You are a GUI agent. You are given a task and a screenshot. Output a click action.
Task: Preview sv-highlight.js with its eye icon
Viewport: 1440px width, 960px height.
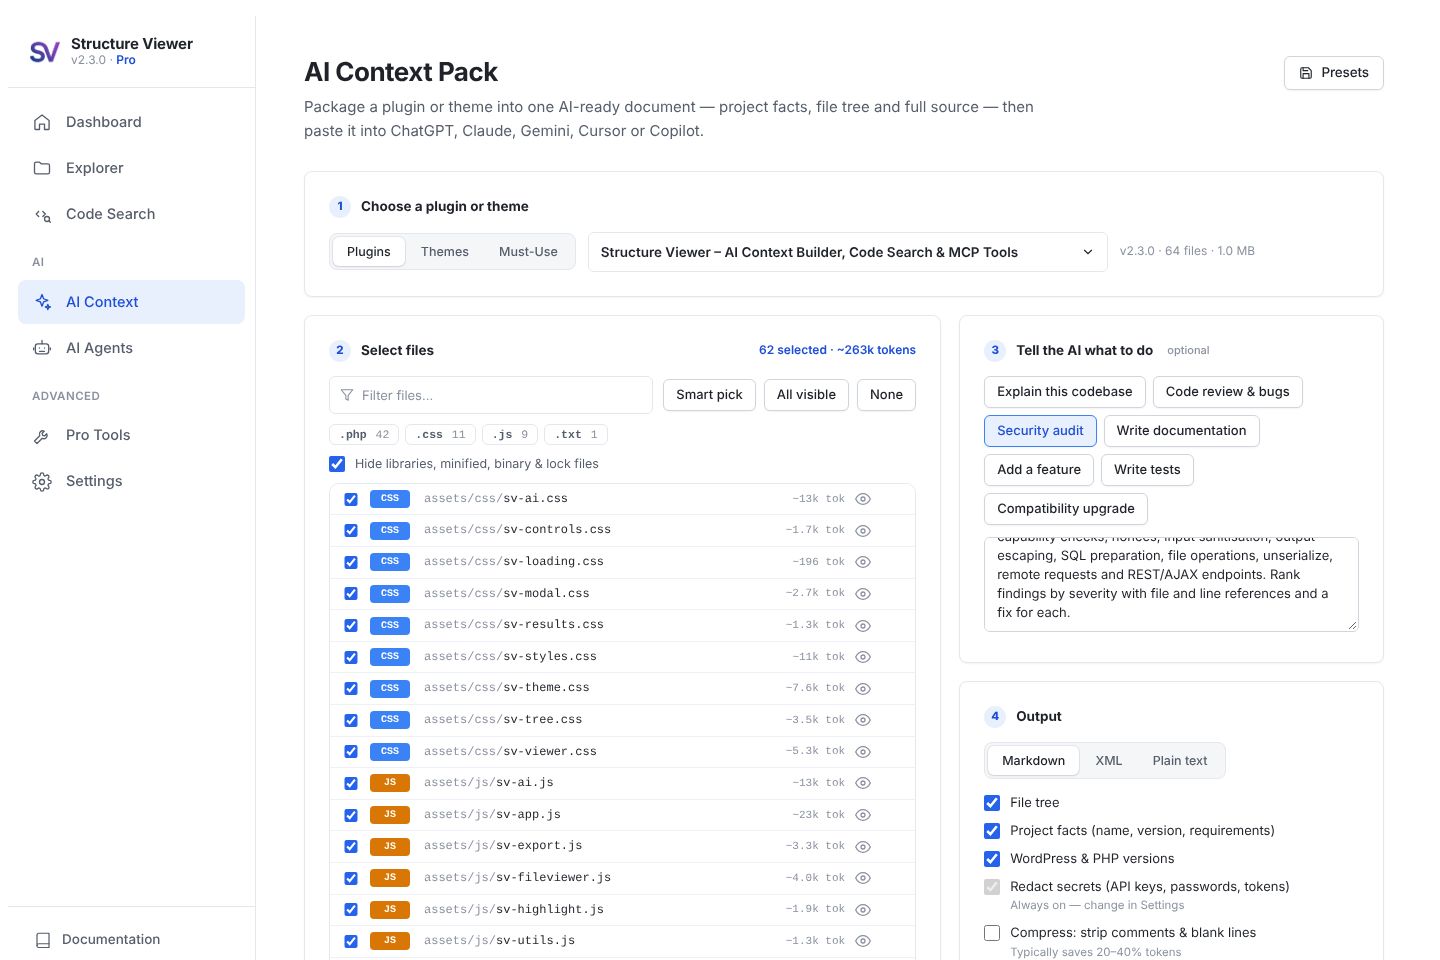click(x=863, y=910)
